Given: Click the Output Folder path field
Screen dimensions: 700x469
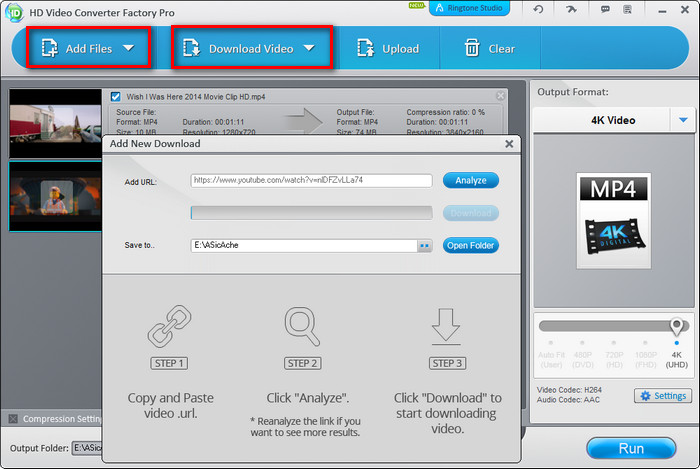Looking at the screenshot, I should (88, 448).
